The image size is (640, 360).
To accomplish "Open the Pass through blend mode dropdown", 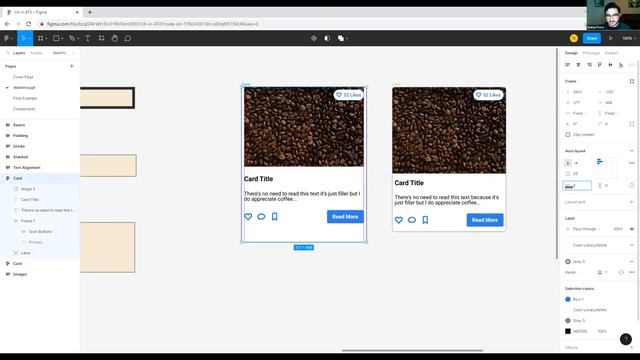I will pos(584,229).
